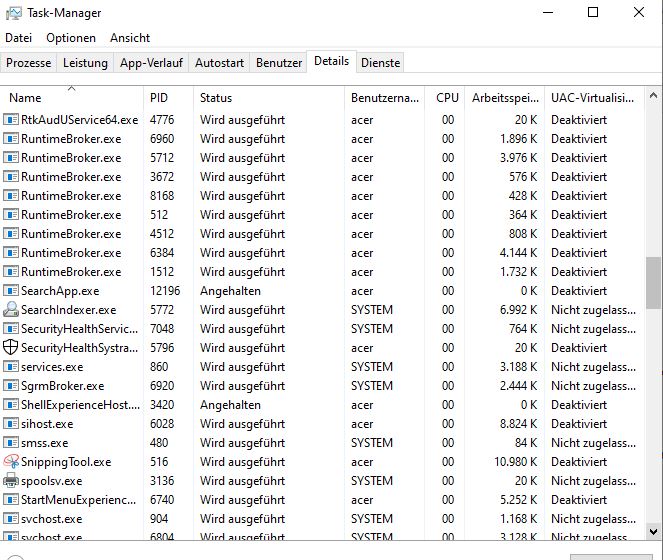Select the sihost.exe process name

tap(47, 424)
